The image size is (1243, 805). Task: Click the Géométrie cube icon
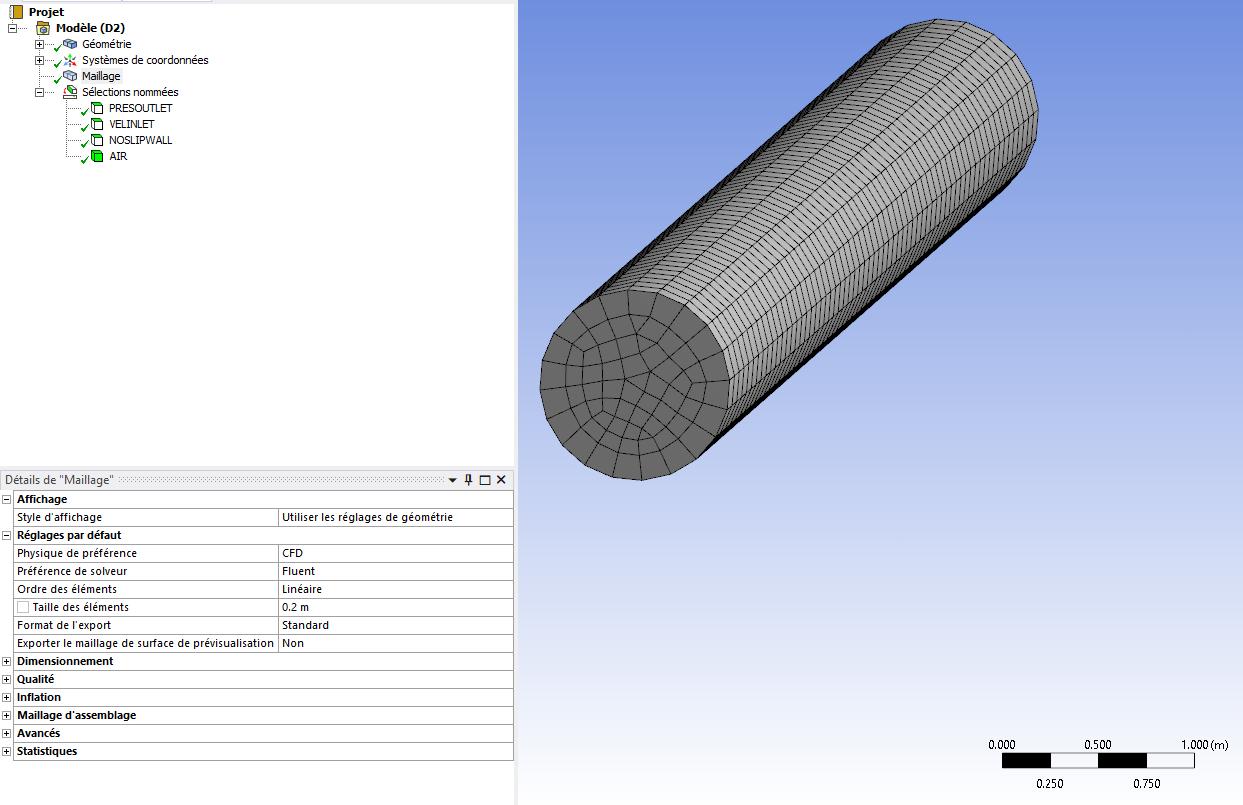tap(70, 44)
